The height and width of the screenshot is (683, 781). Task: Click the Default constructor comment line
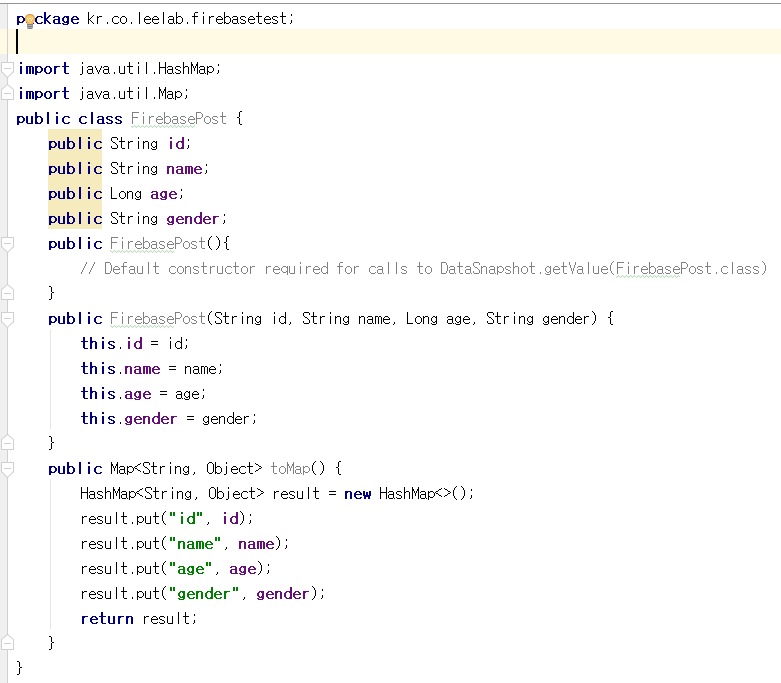tap(420, 269)
